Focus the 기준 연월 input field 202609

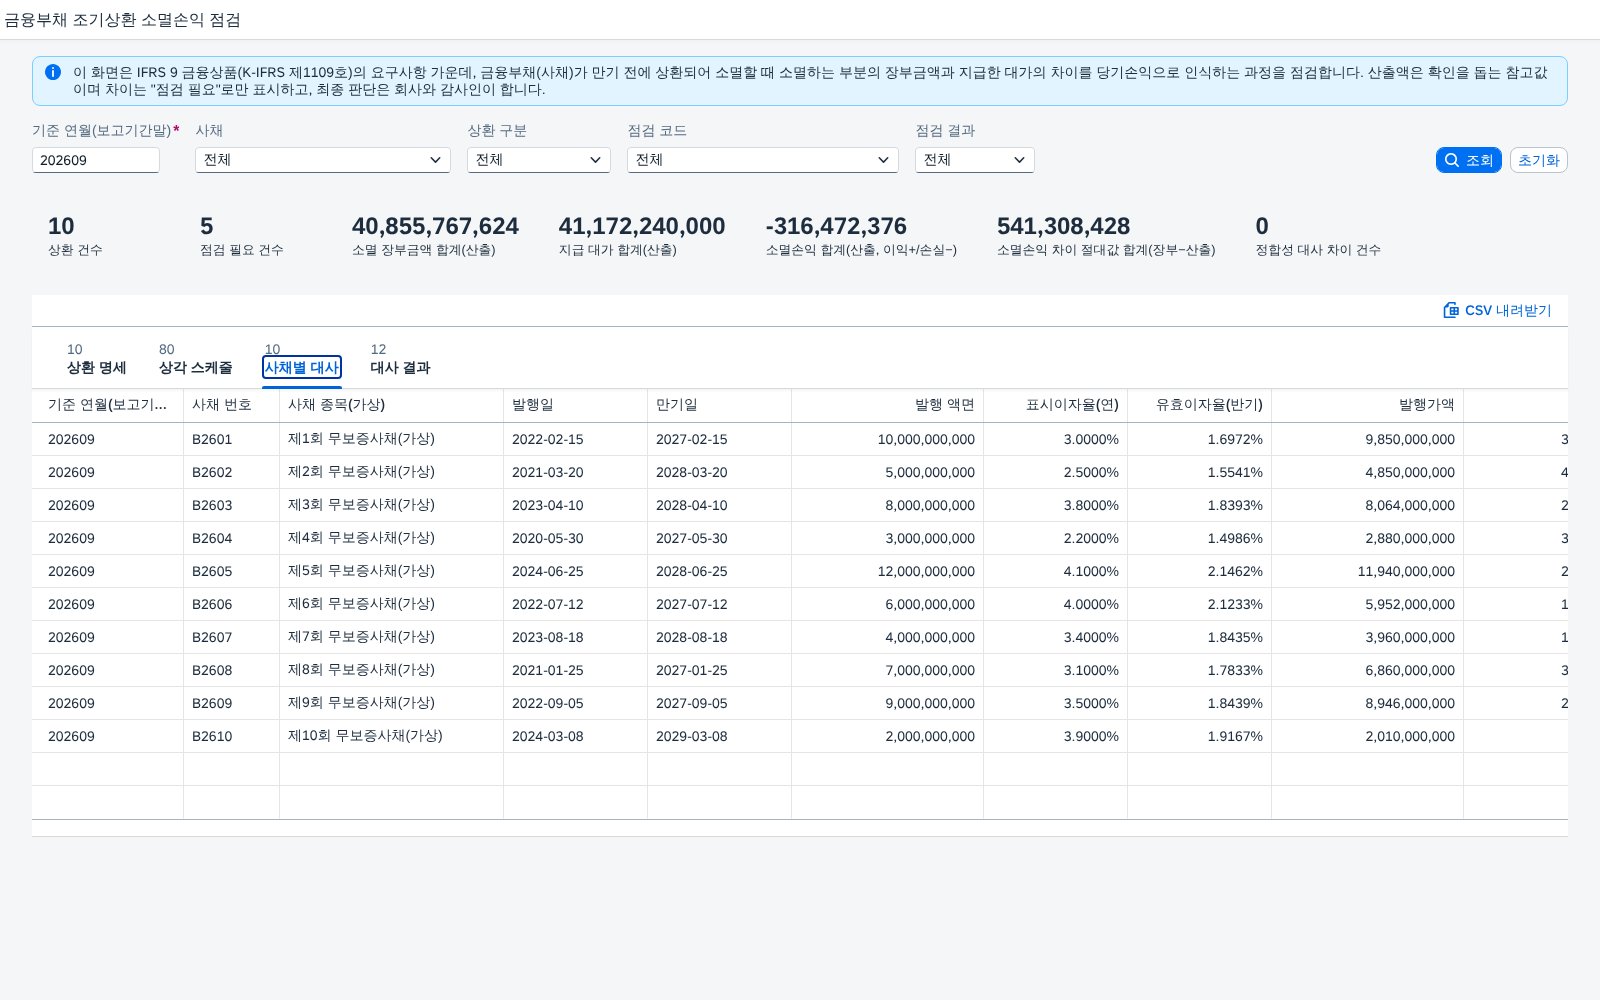tap(96, 160)
